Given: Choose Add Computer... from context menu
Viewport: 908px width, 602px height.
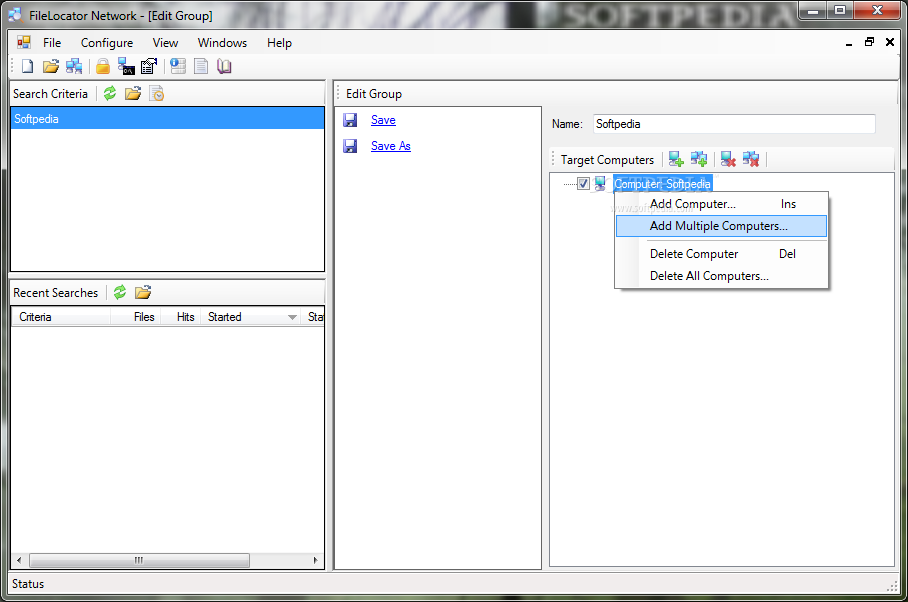Looking at the screenshot, I should (x=721, y=204).
